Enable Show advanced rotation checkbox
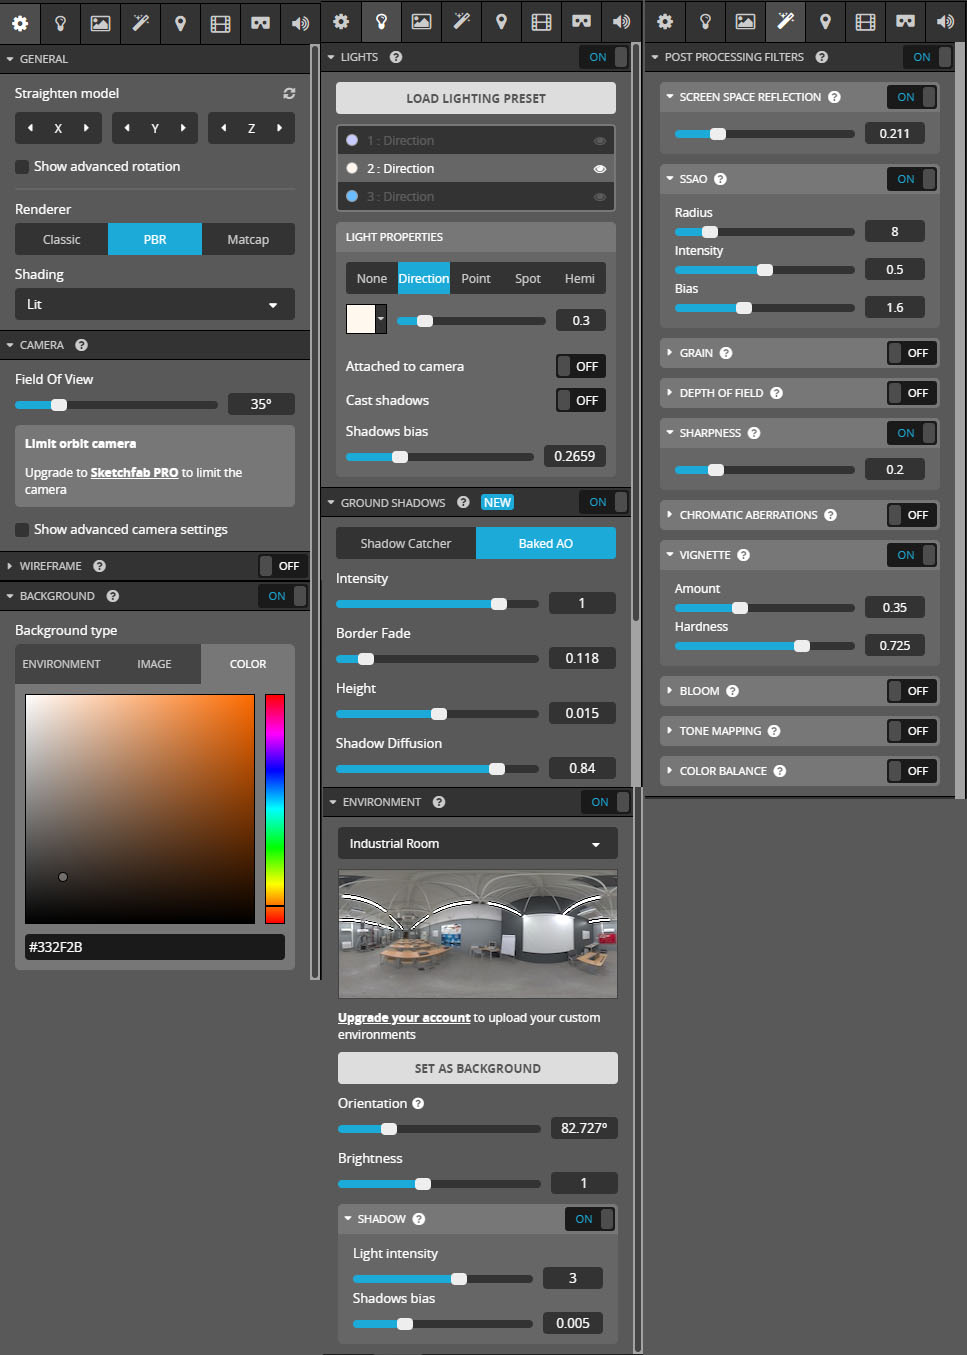The height and width of the screenshot is (1355, 967). (22, 167)
